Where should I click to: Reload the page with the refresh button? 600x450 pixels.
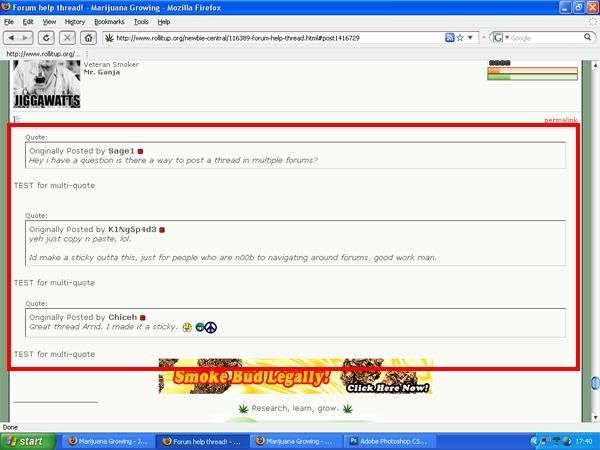[x=46, y=38]
